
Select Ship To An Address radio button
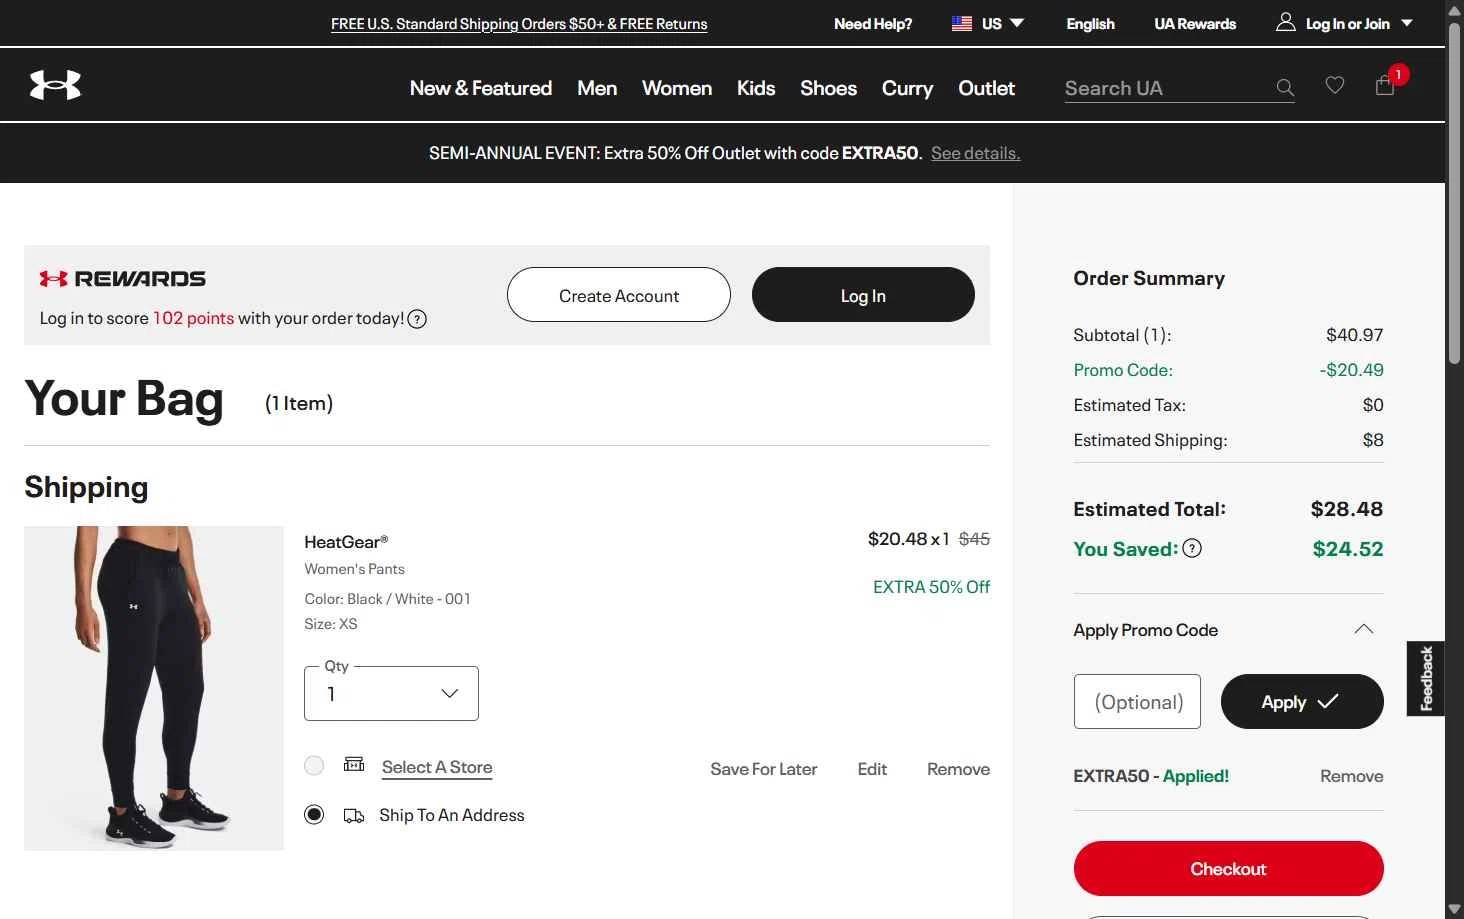[x=314, y=814]
